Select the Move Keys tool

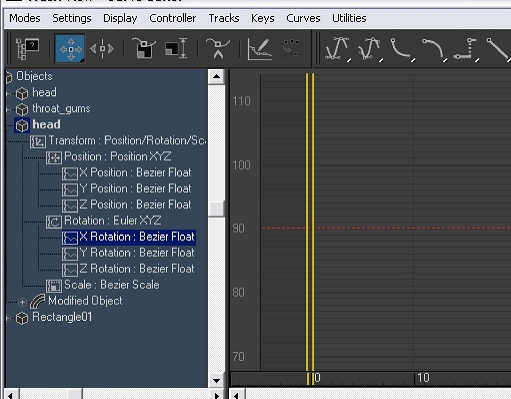point(70,49)
